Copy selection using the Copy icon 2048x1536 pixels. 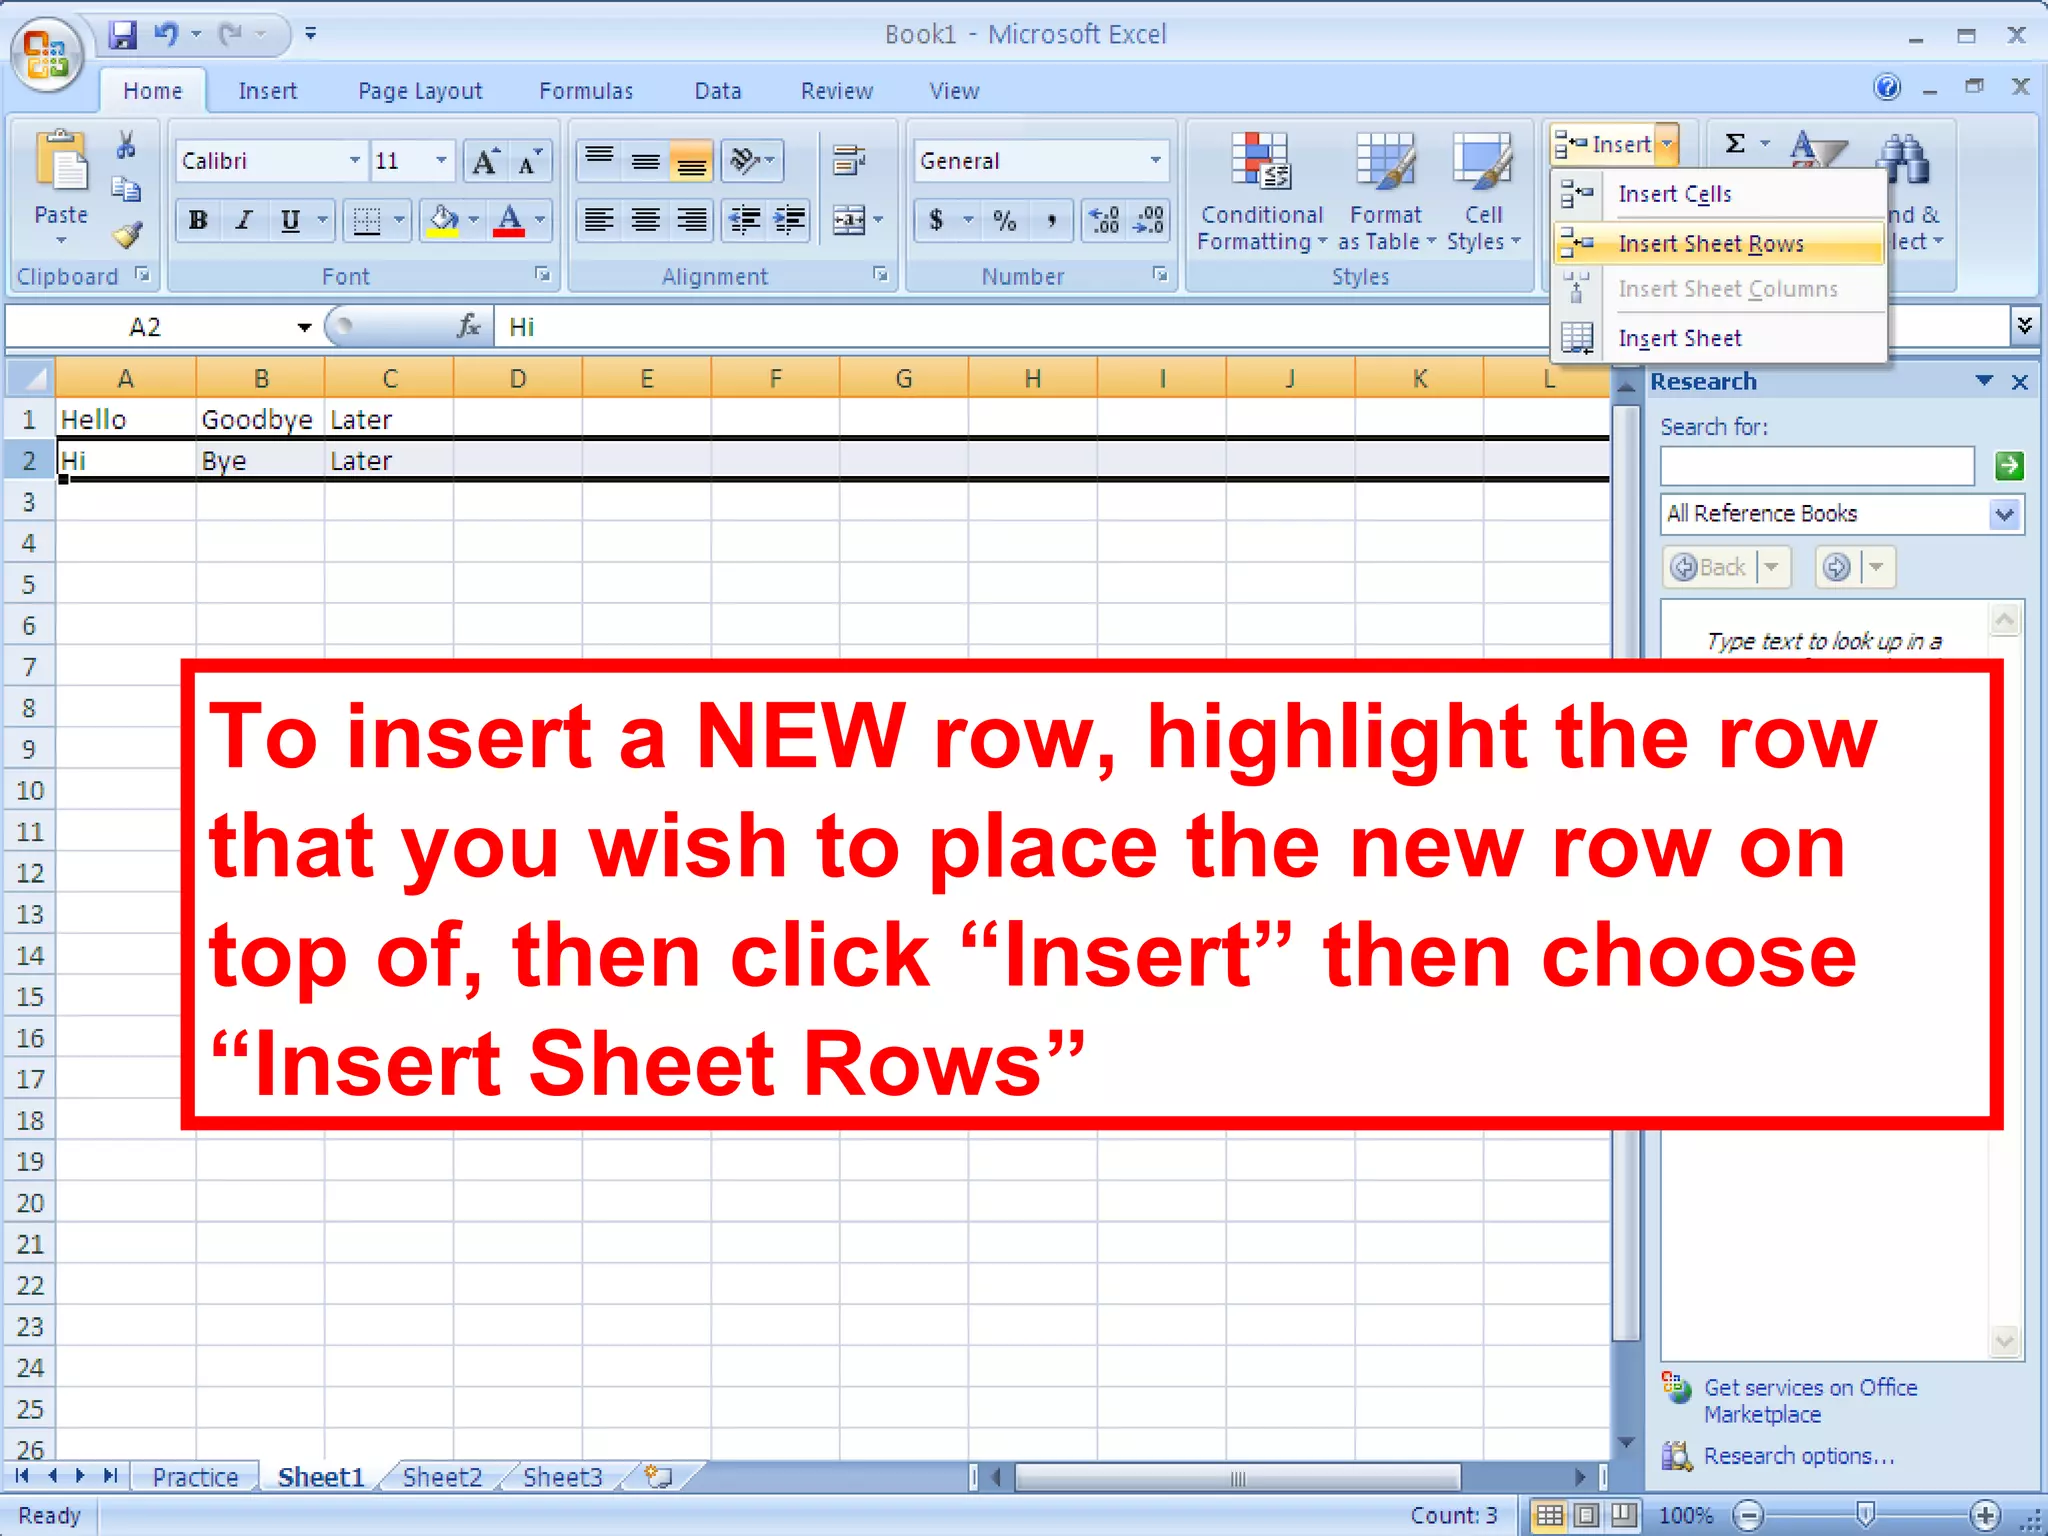126,189
